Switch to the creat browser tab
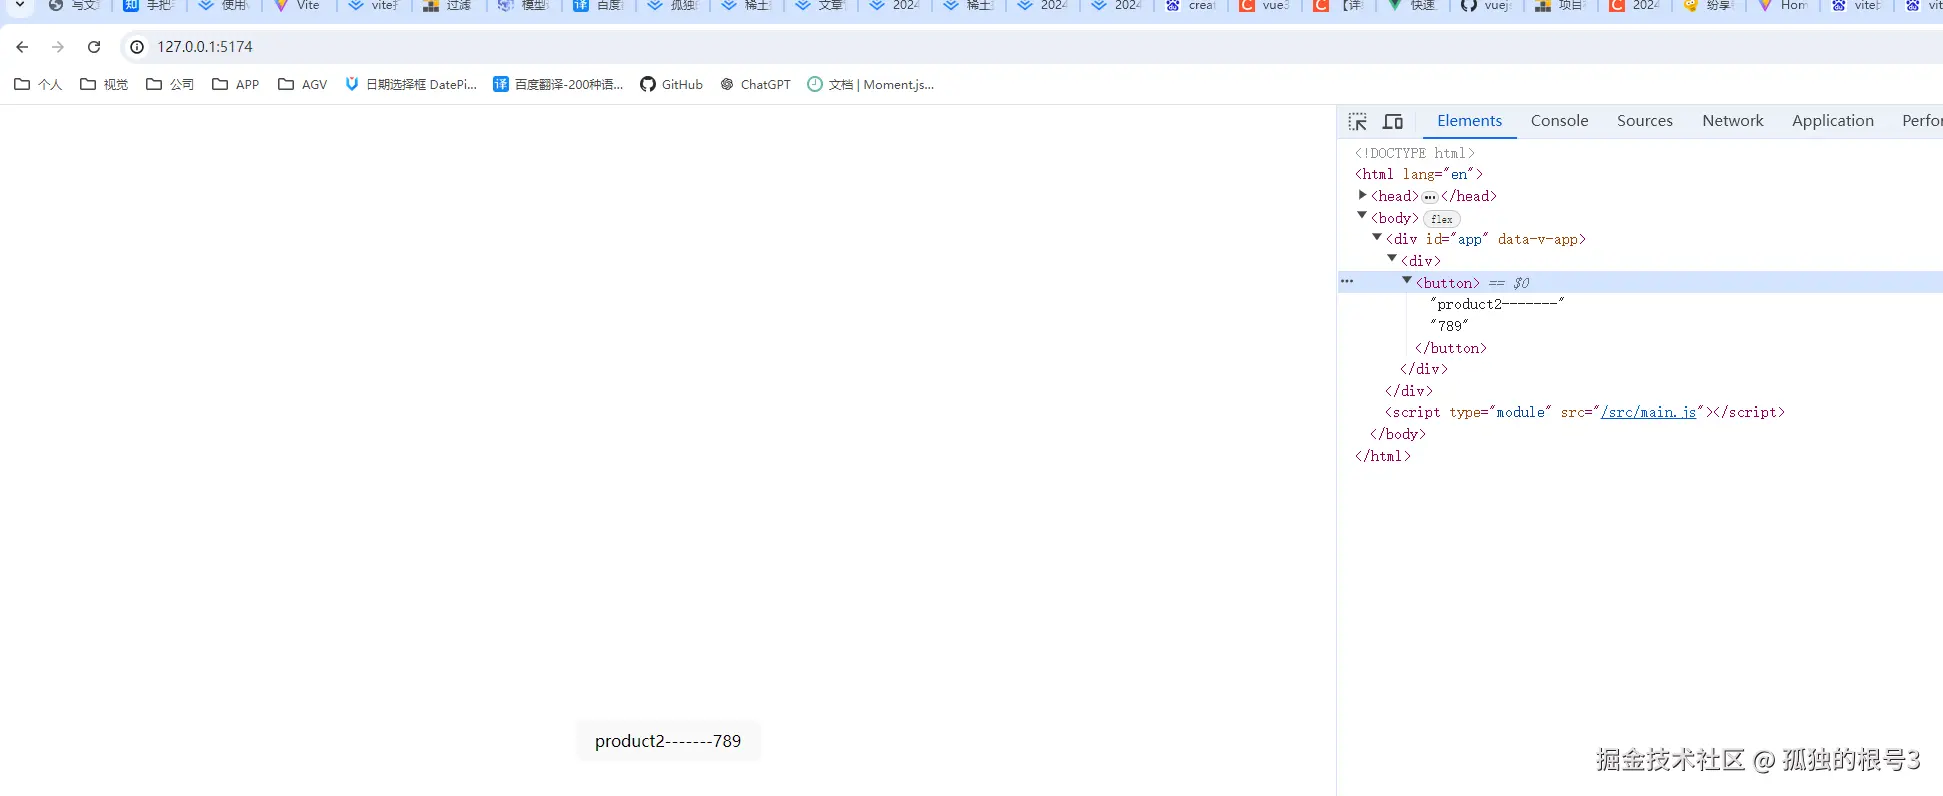1943x796 pixels. coord(1191,5)
